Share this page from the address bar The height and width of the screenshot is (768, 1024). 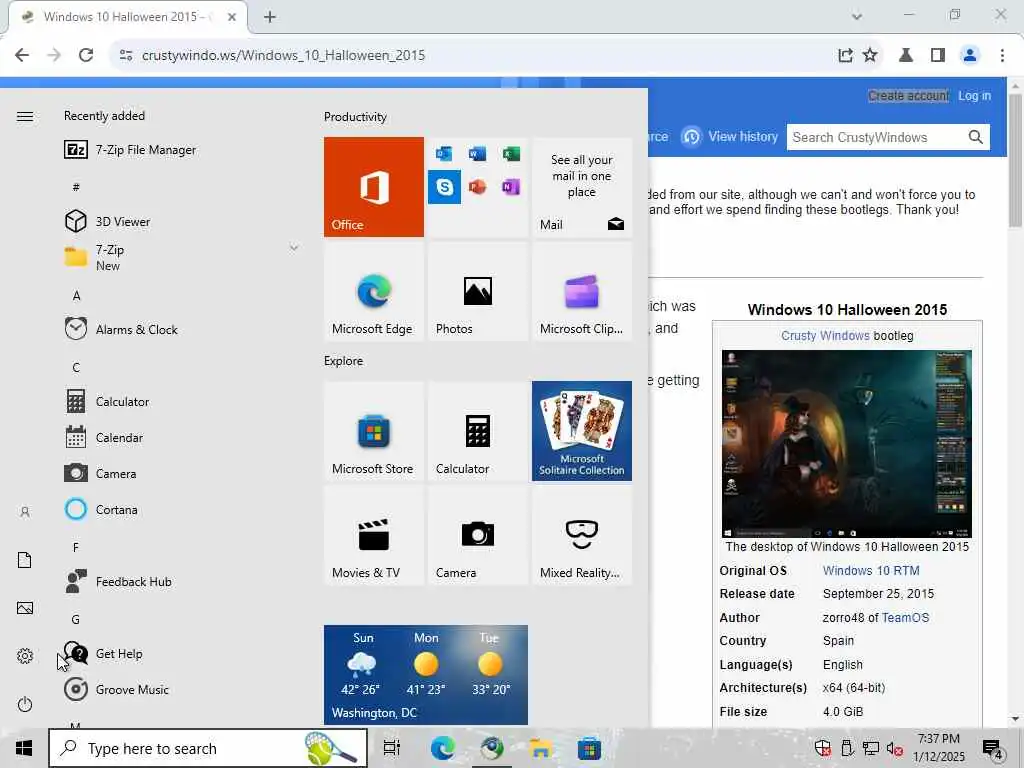click(845, 56)
